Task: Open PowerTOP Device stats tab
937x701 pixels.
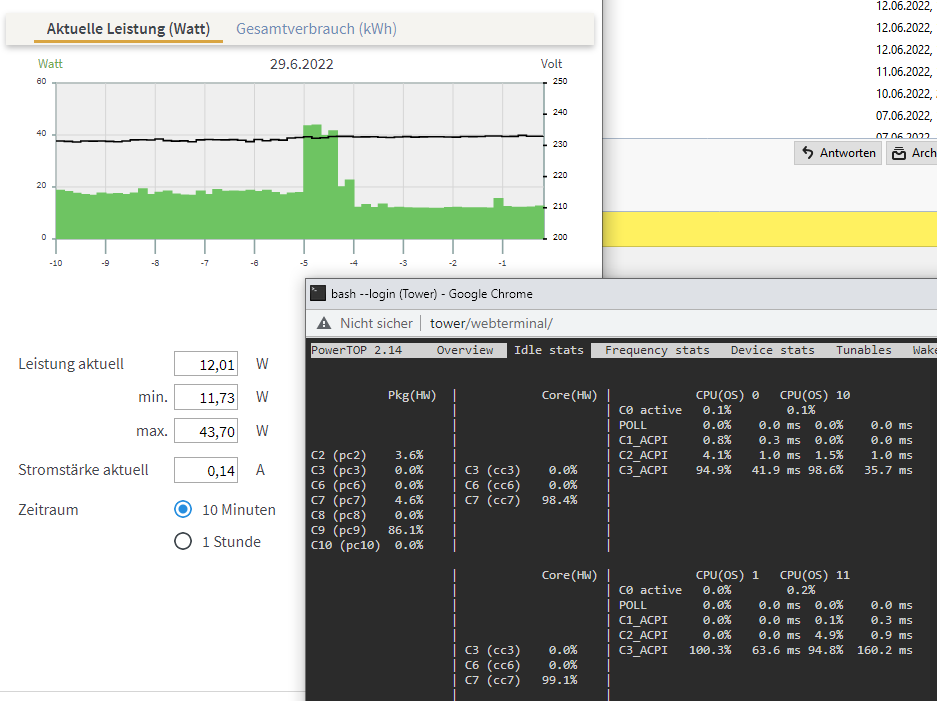Action: coord(772,350)
